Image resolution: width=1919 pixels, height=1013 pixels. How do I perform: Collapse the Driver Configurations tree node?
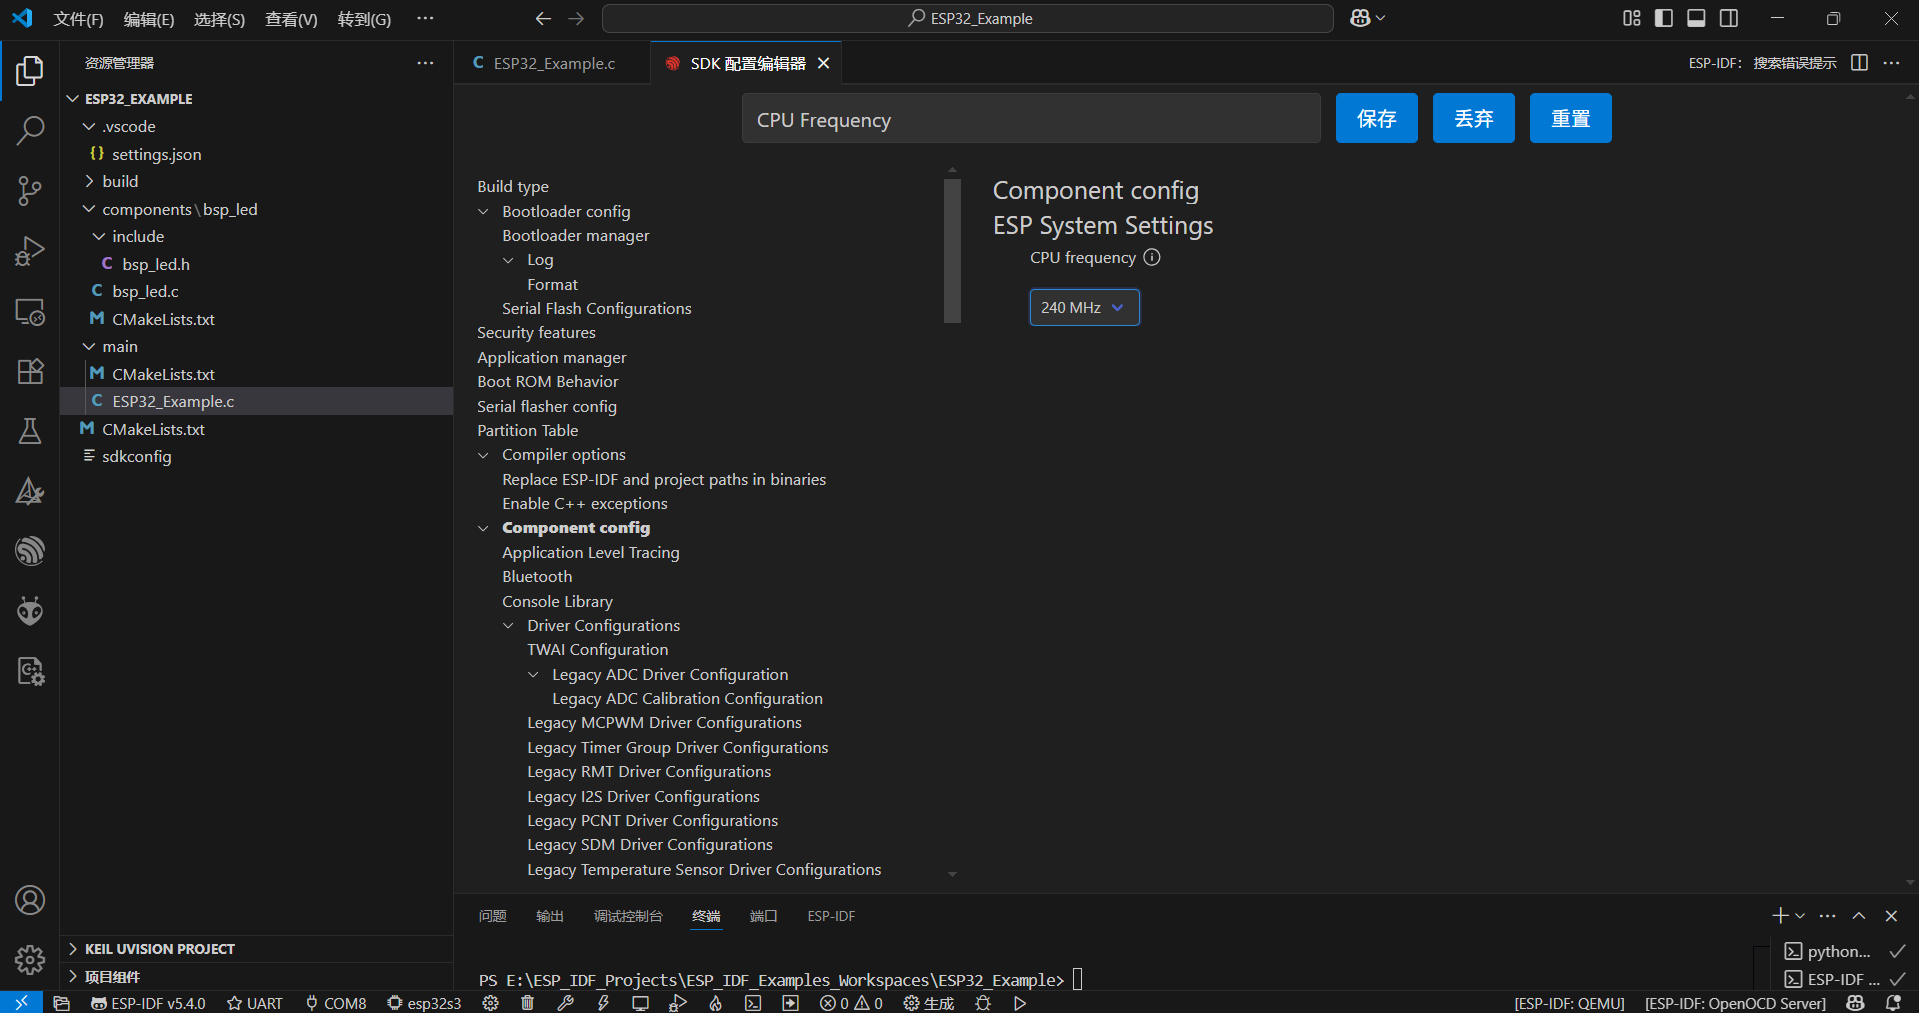tap(509, 626)
